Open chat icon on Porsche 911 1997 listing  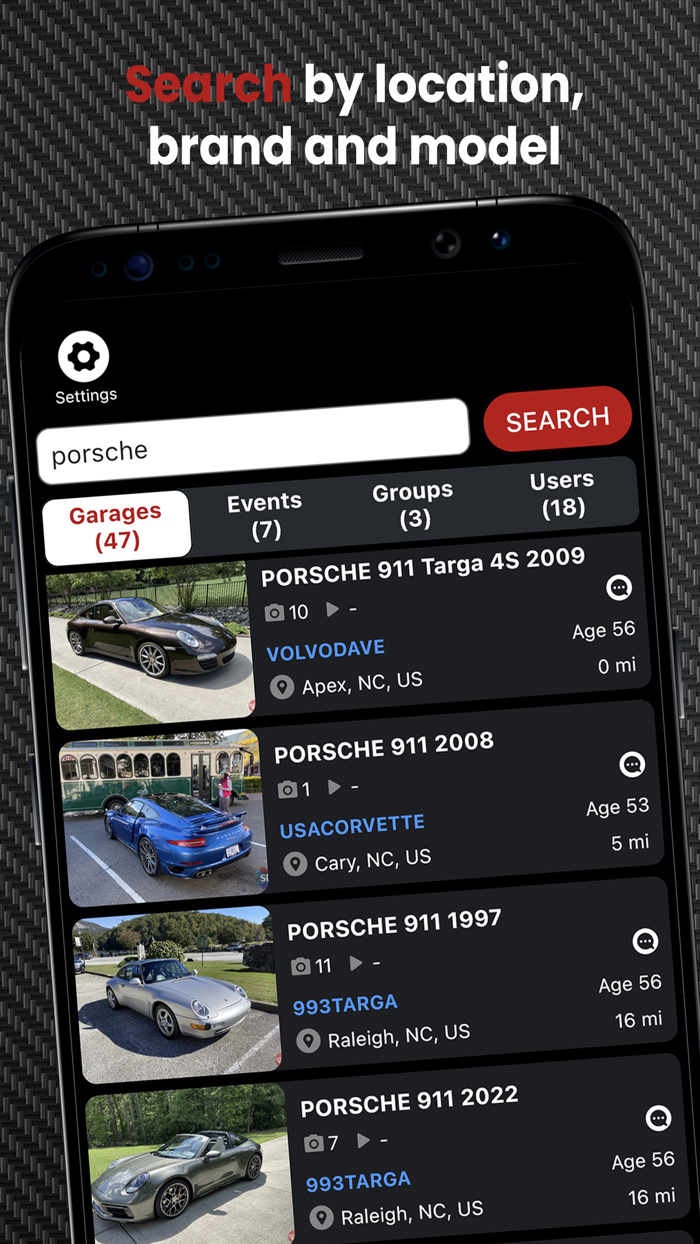click(x=646, y=941)
